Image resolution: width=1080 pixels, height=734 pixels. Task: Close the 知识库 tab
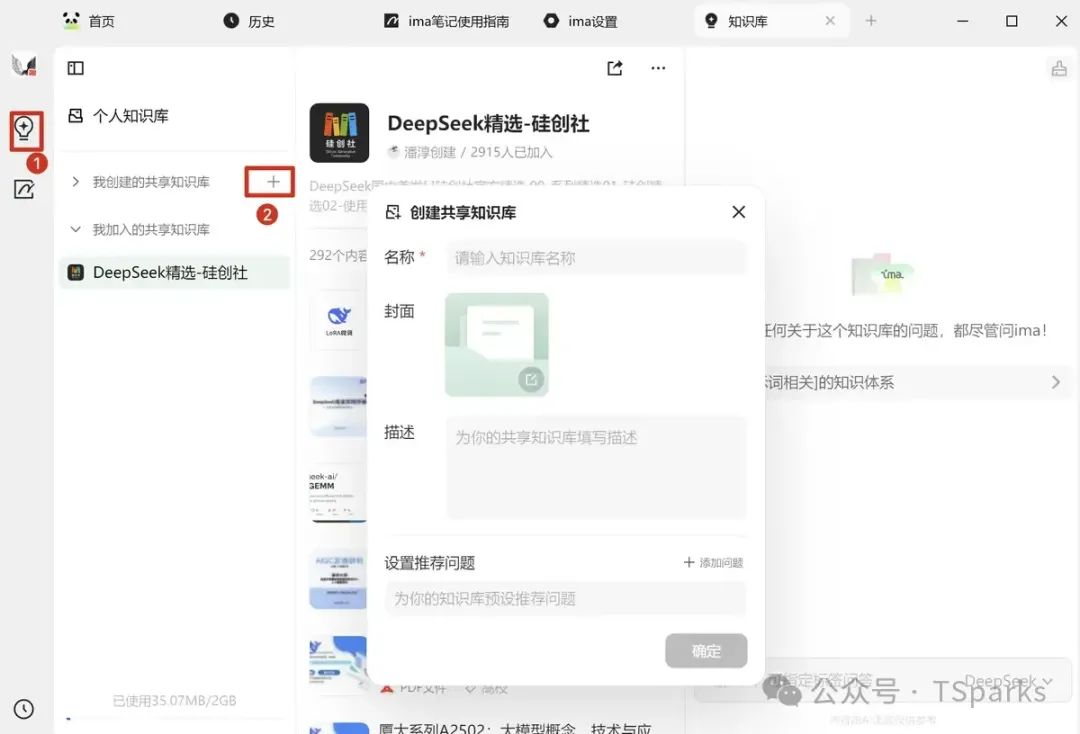pyautogui.click(x=830, y=21)
